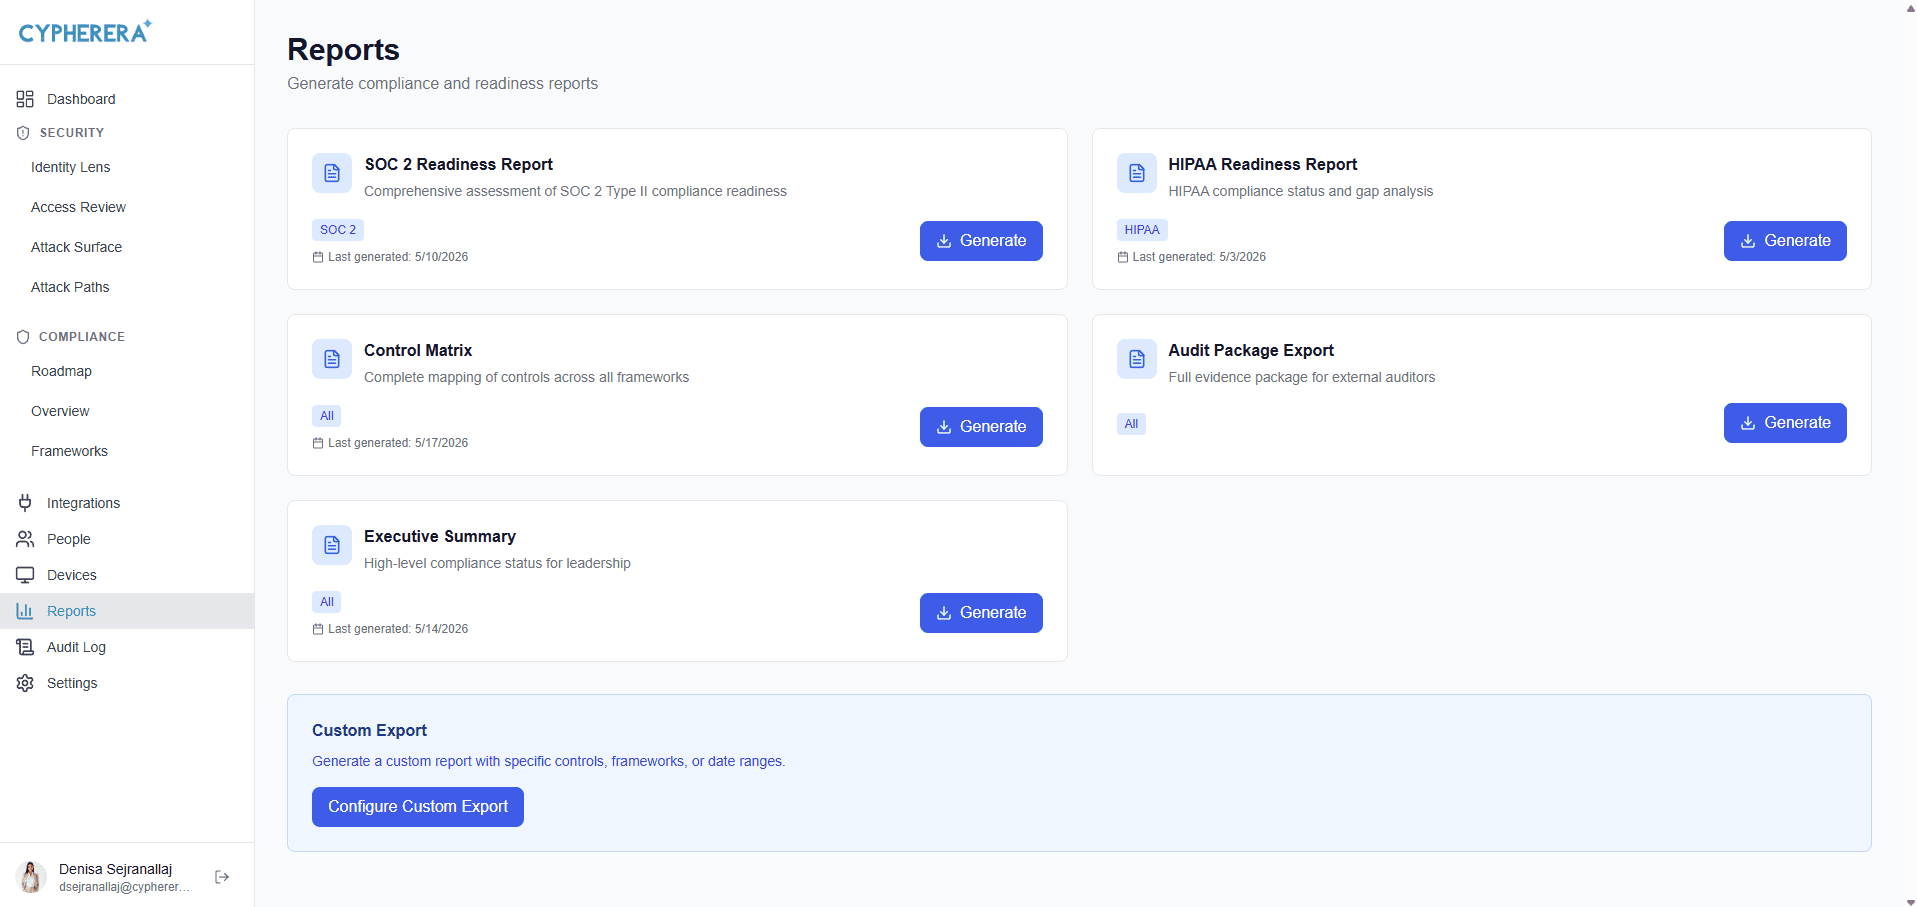The height and width of the screenshot is (907, 1917).
Task: Click 'Generate compliance and readiness reports' subtitle
Action: point(442,84)
